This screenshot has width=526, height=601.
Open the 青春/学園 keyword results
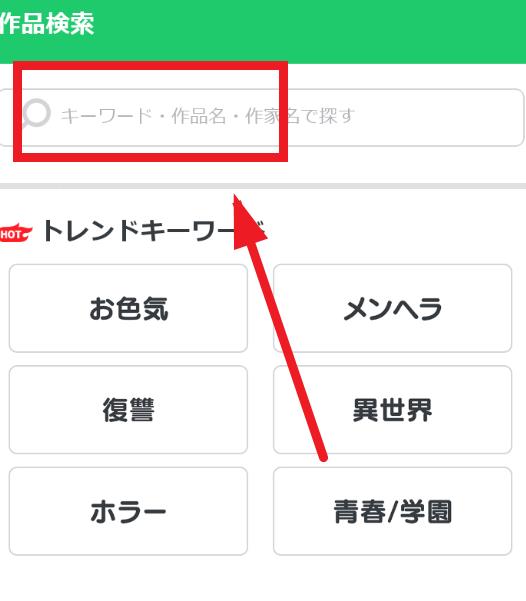(x=393, y=511)
